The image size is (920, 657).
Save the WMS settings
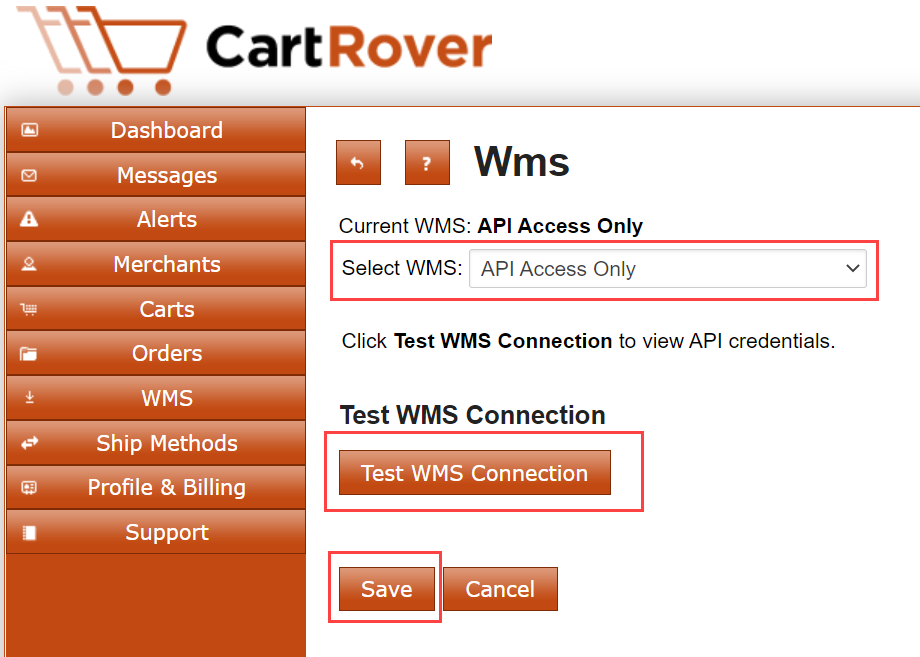pos(387,589)
